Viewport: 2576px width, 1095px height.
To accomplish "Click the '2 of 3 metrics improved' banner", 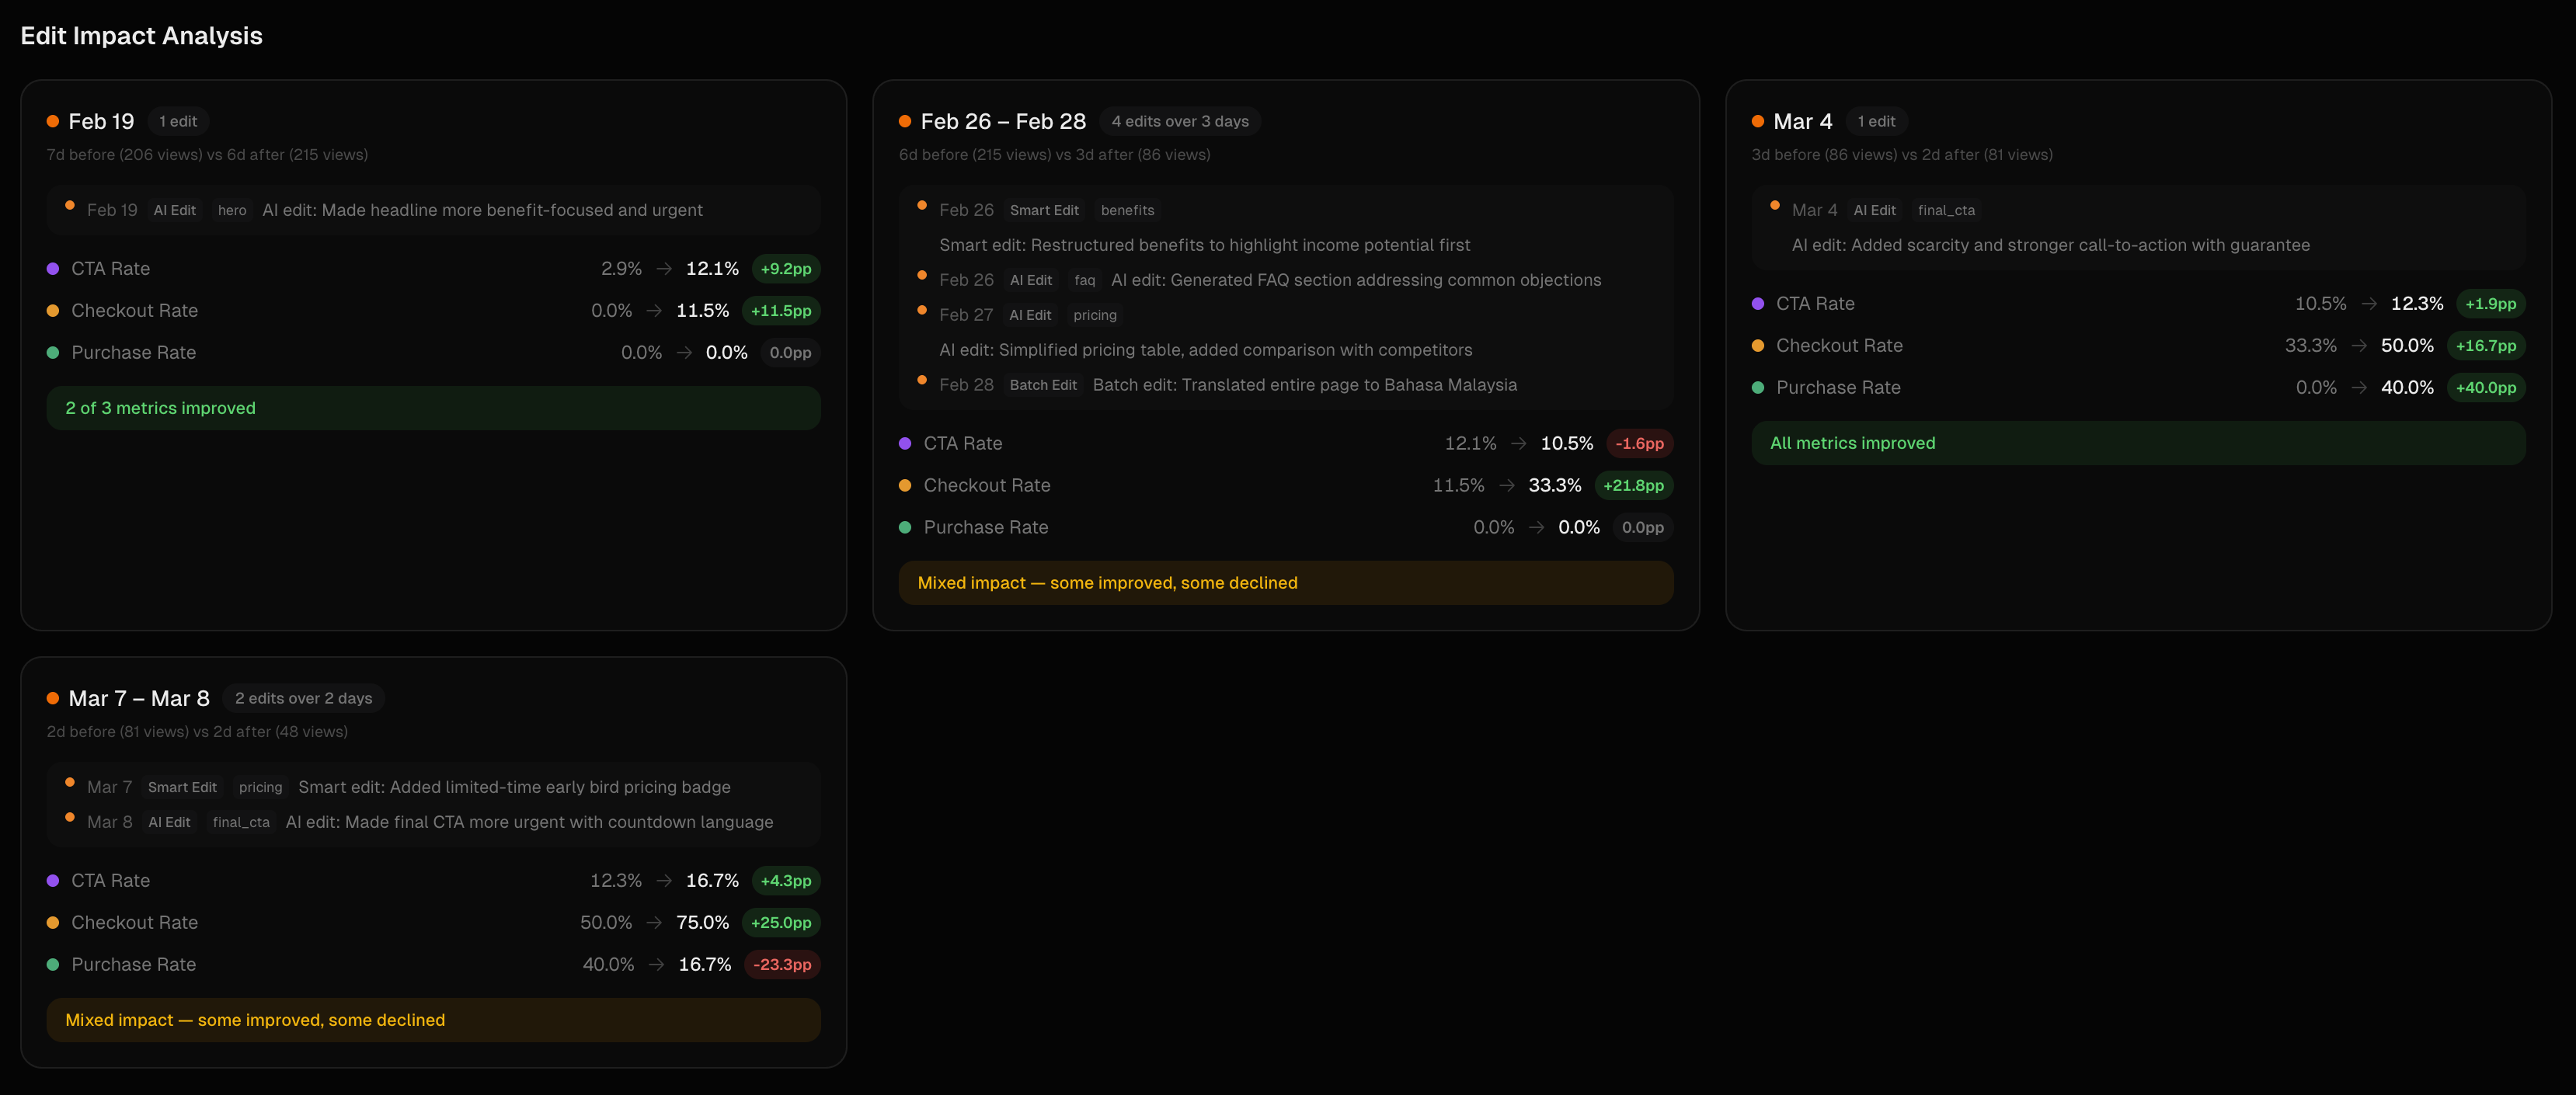I will (x=433, y=408).
